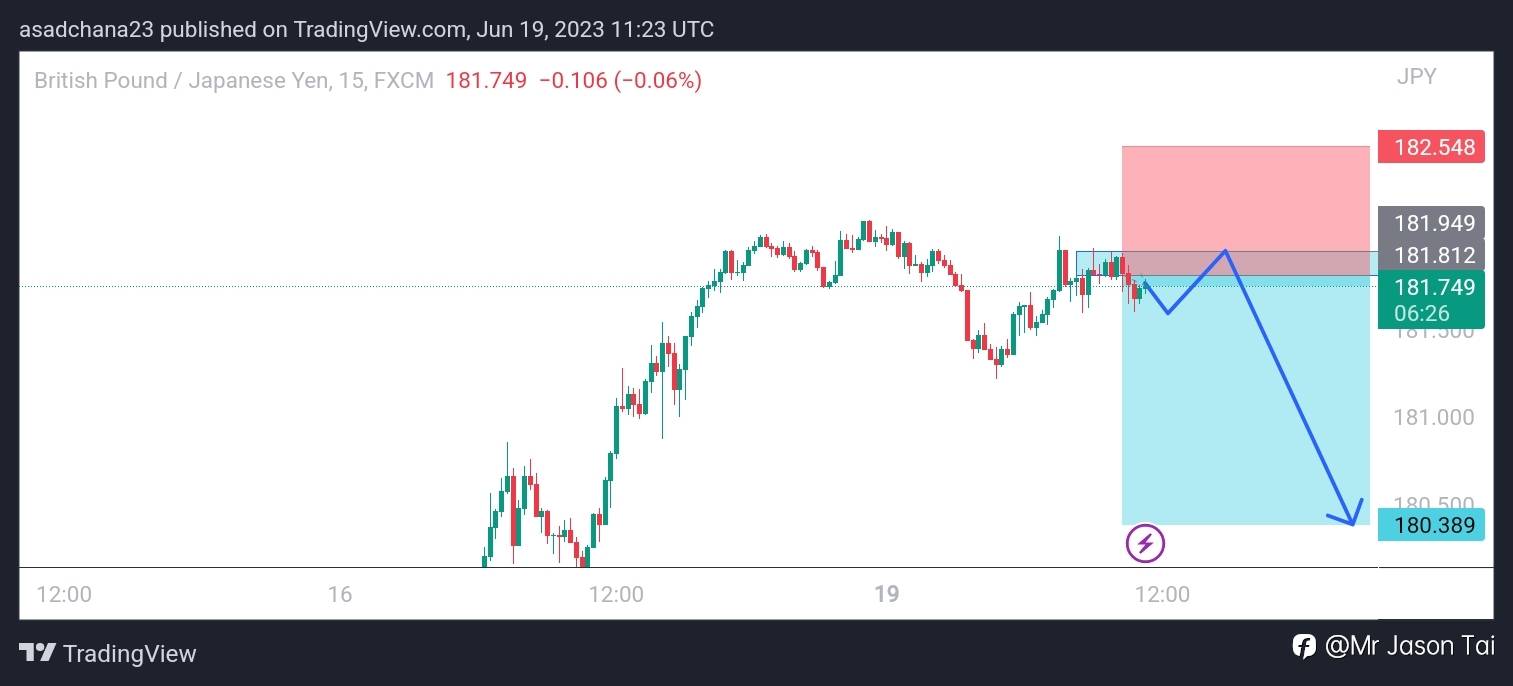Click the British Pound / Japanese Yen title

181,81
